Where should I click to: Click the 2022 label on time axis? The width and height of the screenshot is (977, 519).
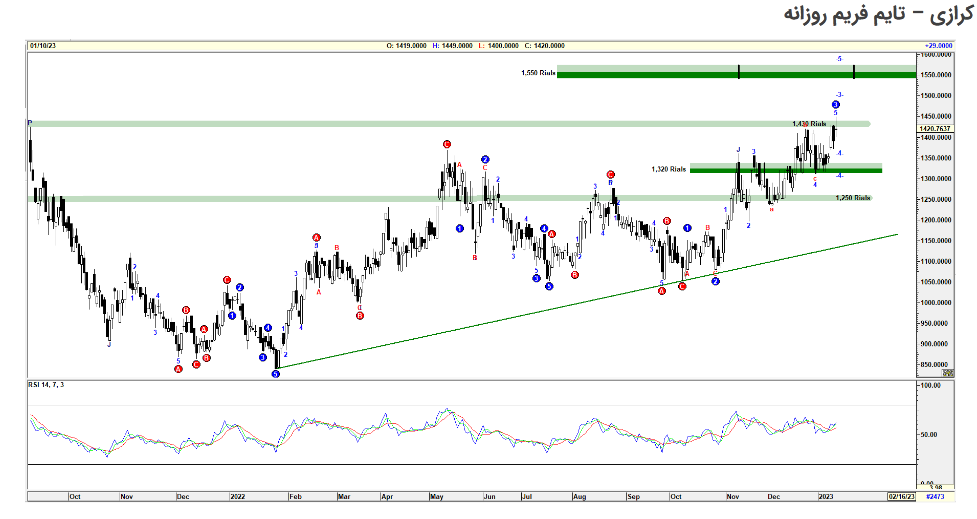coord(237,495)
